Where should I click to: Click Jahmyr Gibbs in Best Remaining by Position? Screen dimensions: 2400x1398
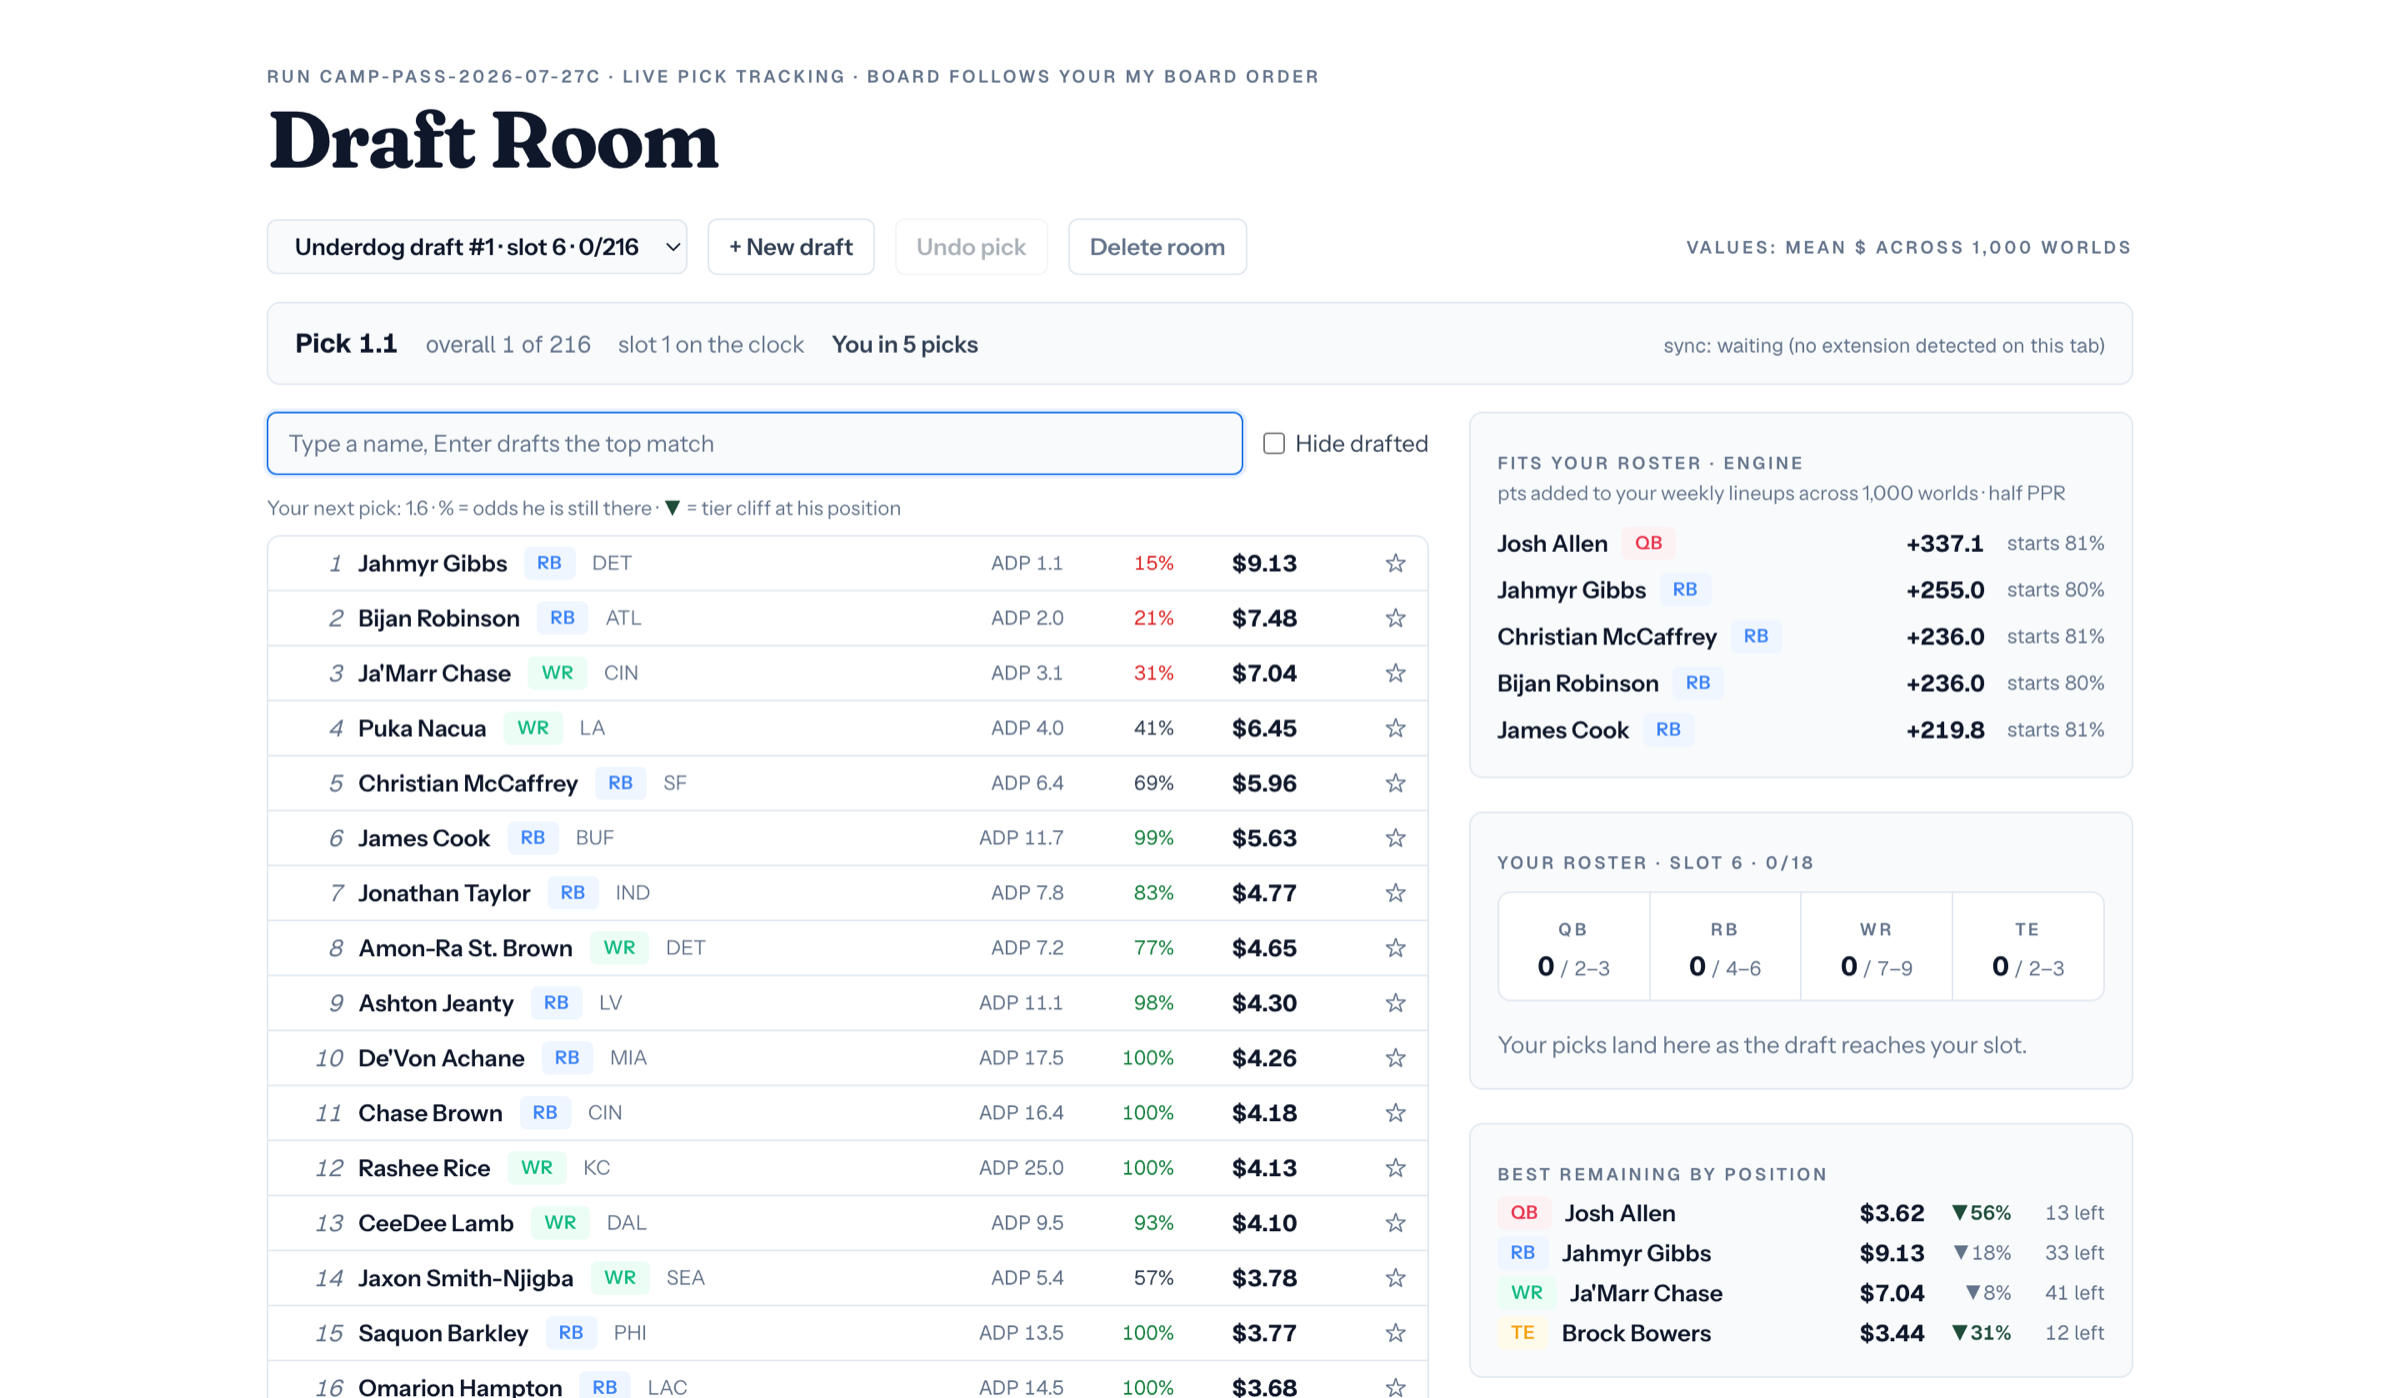tap(1636, 1253)
